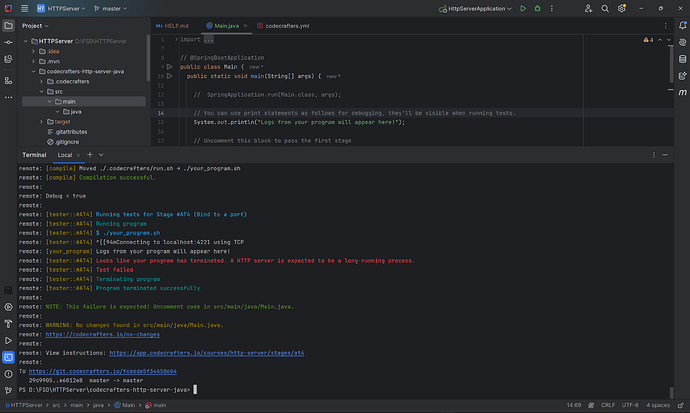Close the Local terminal tab

[78, 155]
